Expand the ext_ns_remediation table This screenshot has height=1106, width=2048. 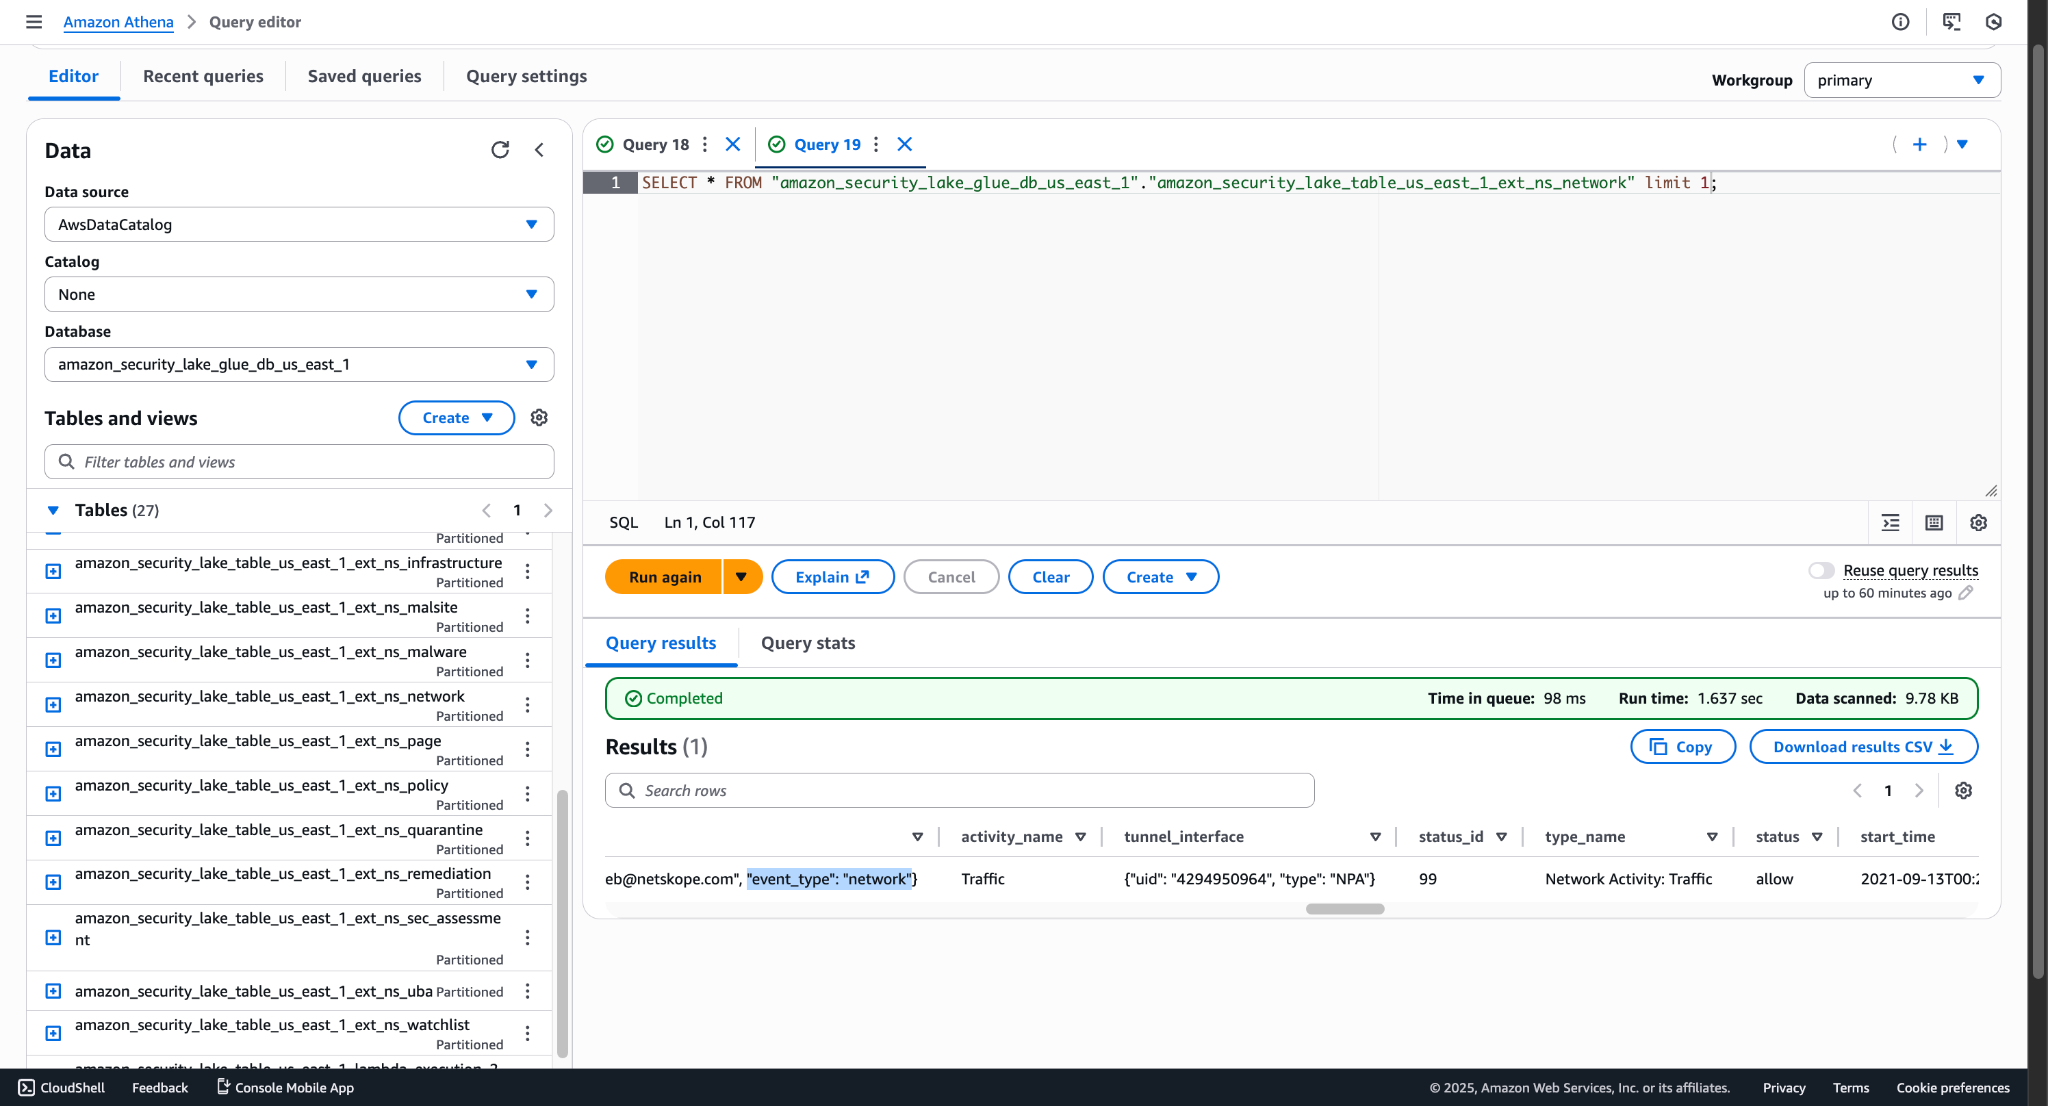pyautogui.click(x=54, y=883)
